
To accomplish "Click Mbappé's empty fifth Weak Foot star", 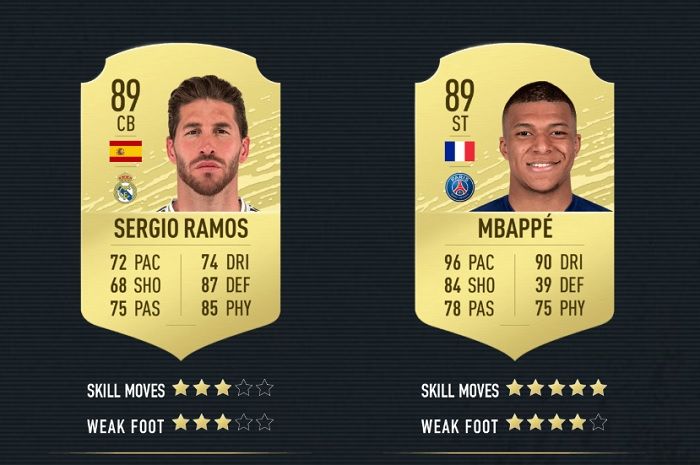I will click(598, 422).
